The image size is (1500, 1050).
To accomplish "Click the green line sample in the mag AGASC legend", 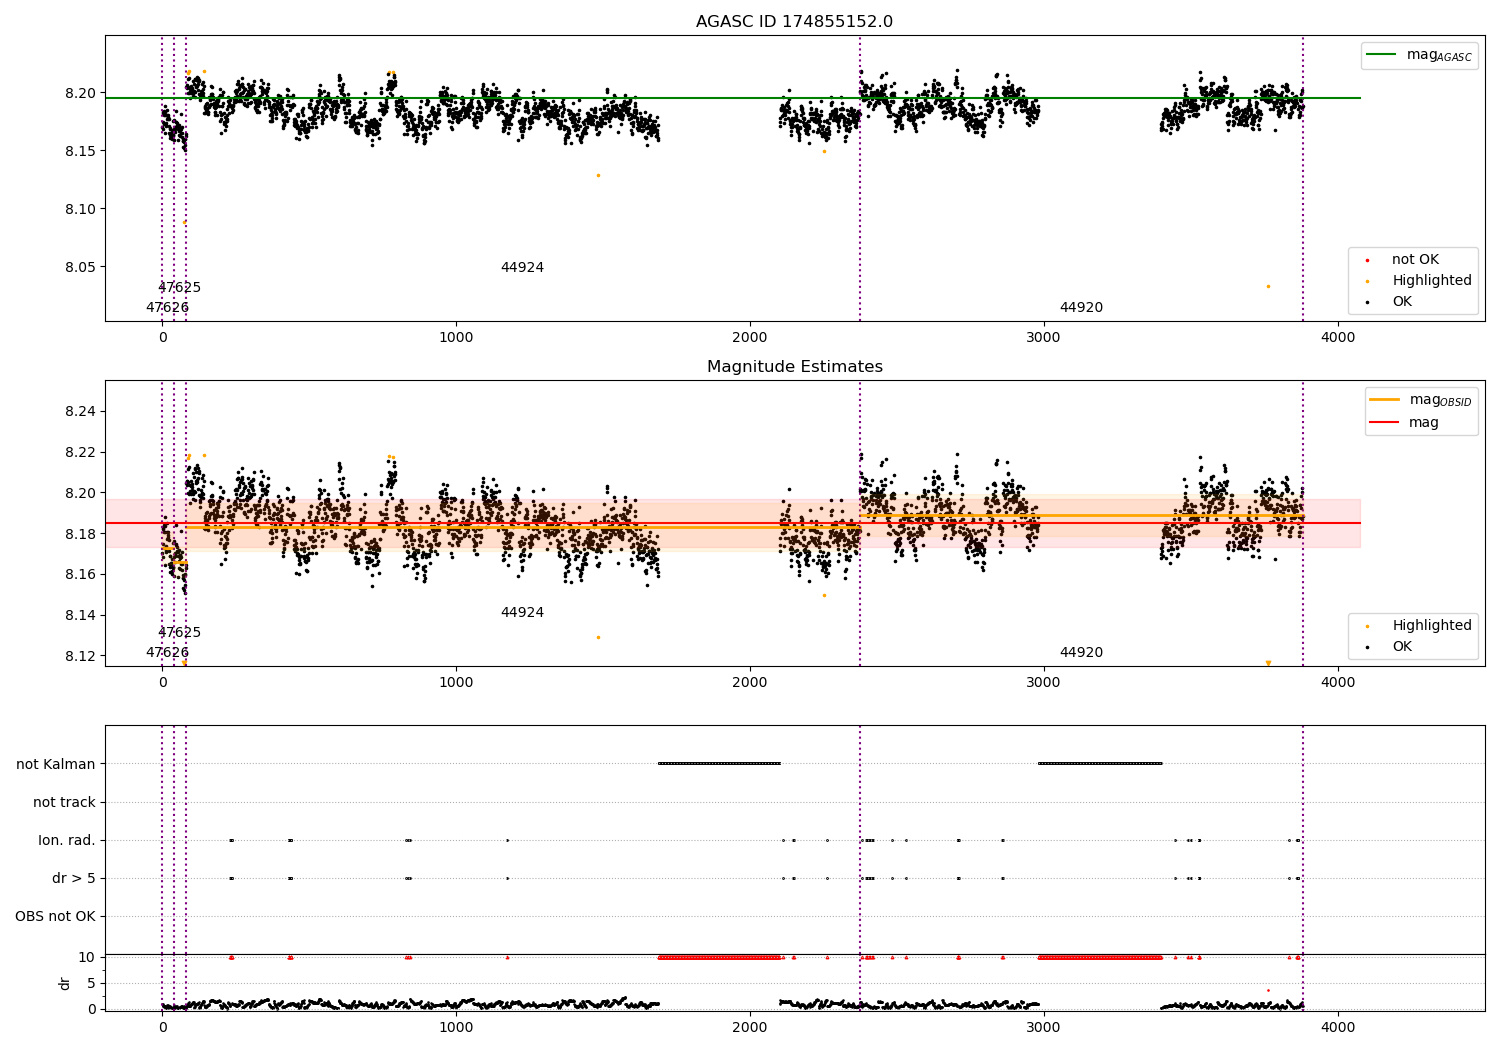I will click(x=1382, y=55).
